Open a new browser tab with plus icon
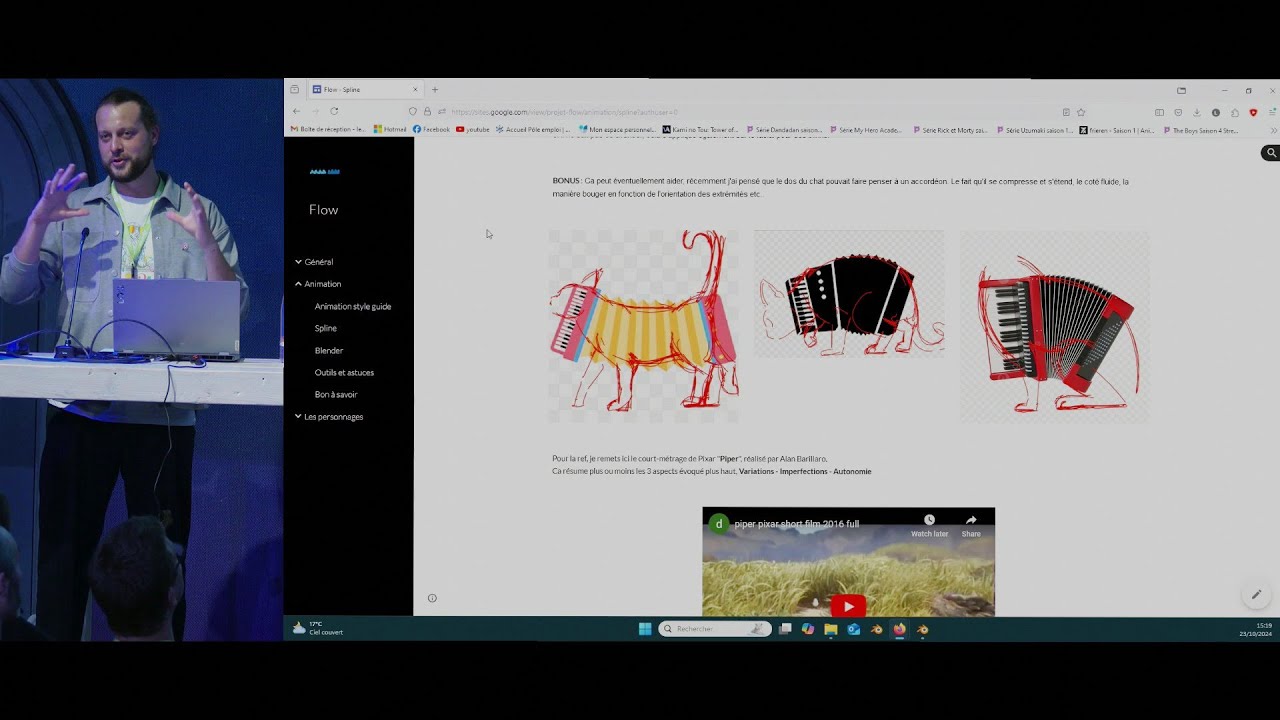The width and height of the screenshot is (1280, 720). (x=435, y=90)
